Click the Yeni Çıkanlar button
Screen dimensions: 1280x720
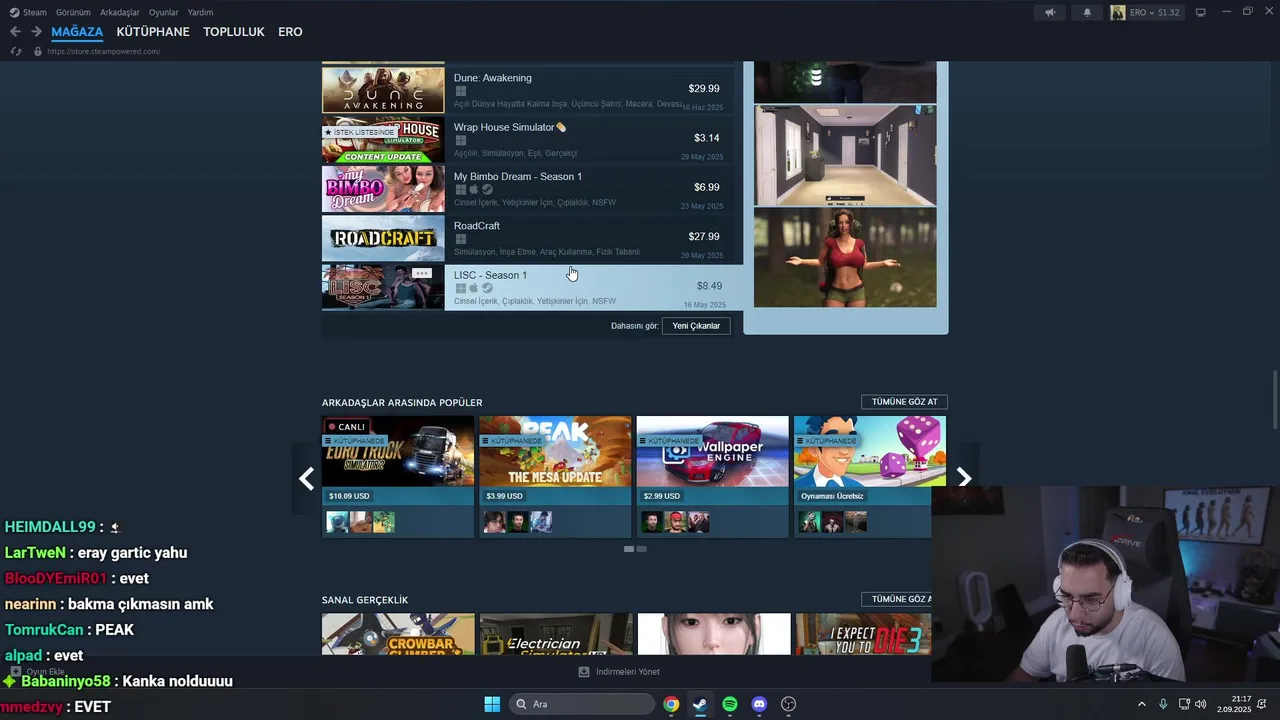tap(696, 326)
